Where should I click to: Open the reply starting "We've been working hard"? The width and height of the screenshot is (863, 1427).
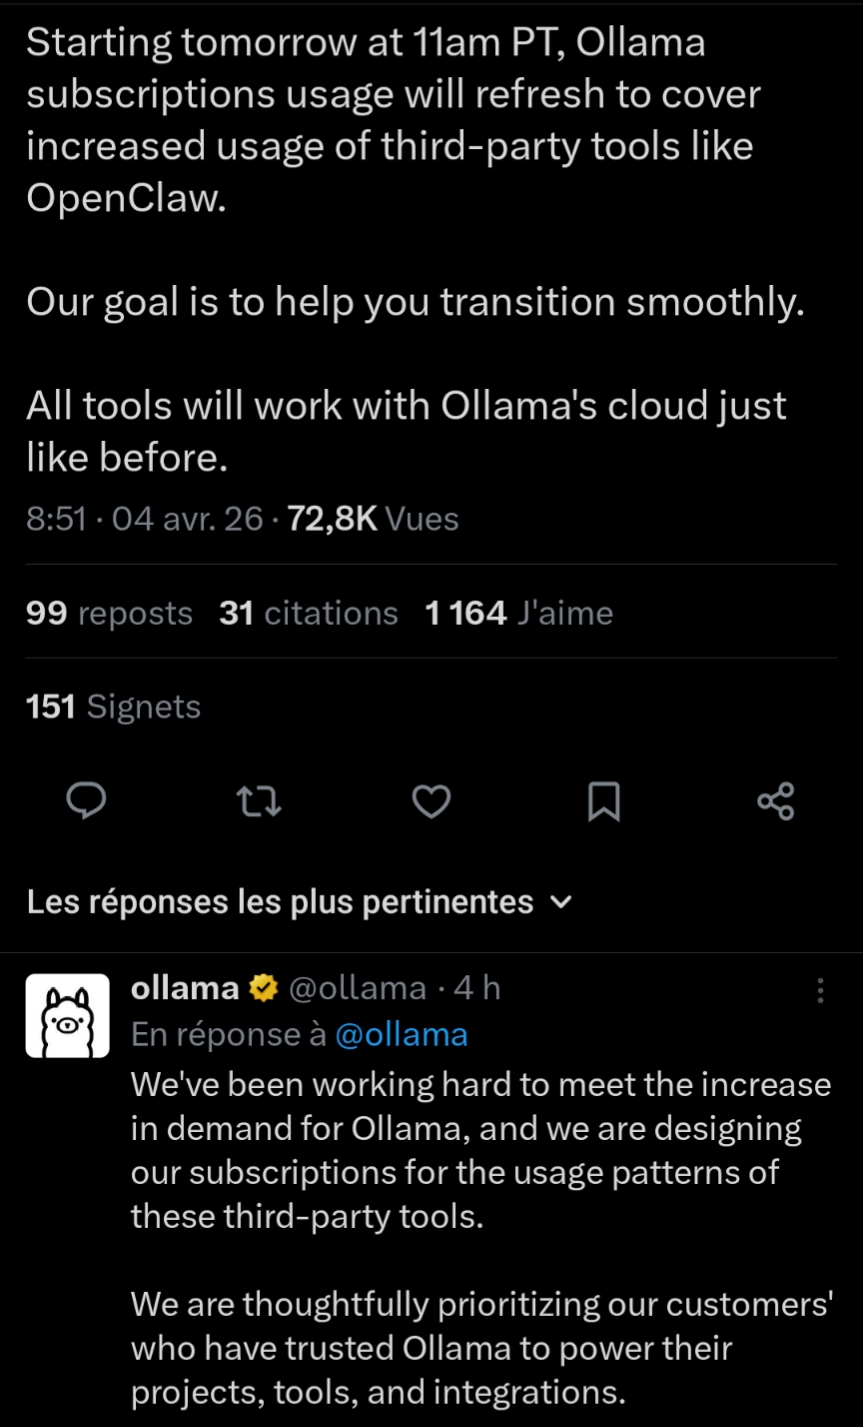[x=480, y=1150]
